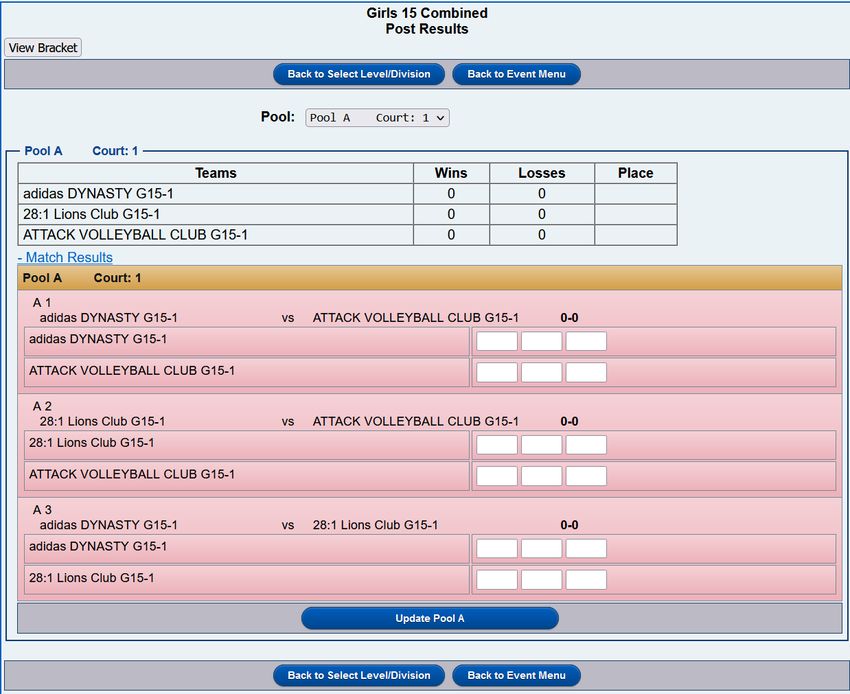850x694 pixels.
Task: Click the Losses column header
Action: click(x=542, y=173)
